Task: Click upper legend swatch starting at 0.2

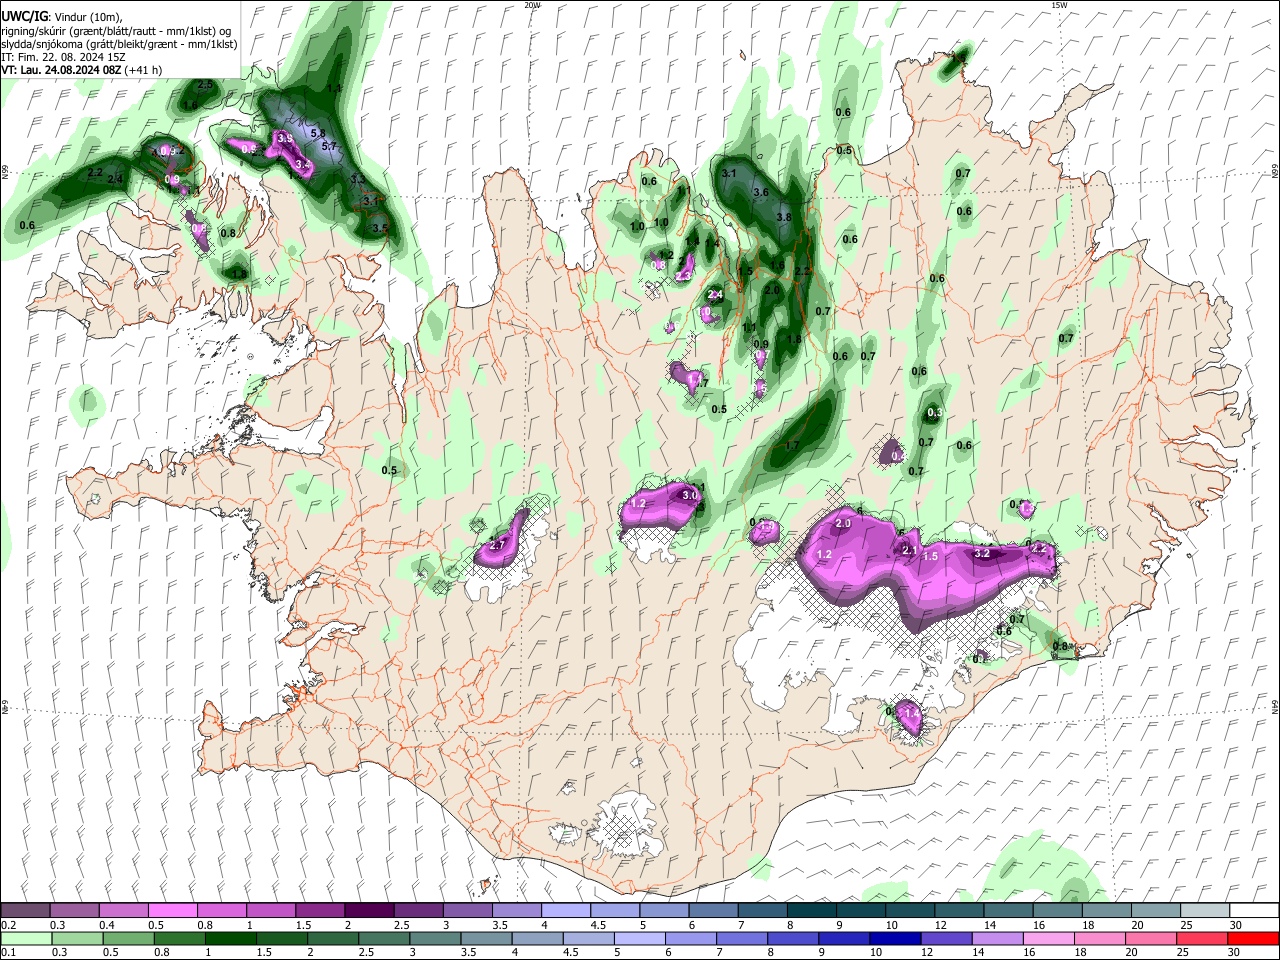Action: 26,911
